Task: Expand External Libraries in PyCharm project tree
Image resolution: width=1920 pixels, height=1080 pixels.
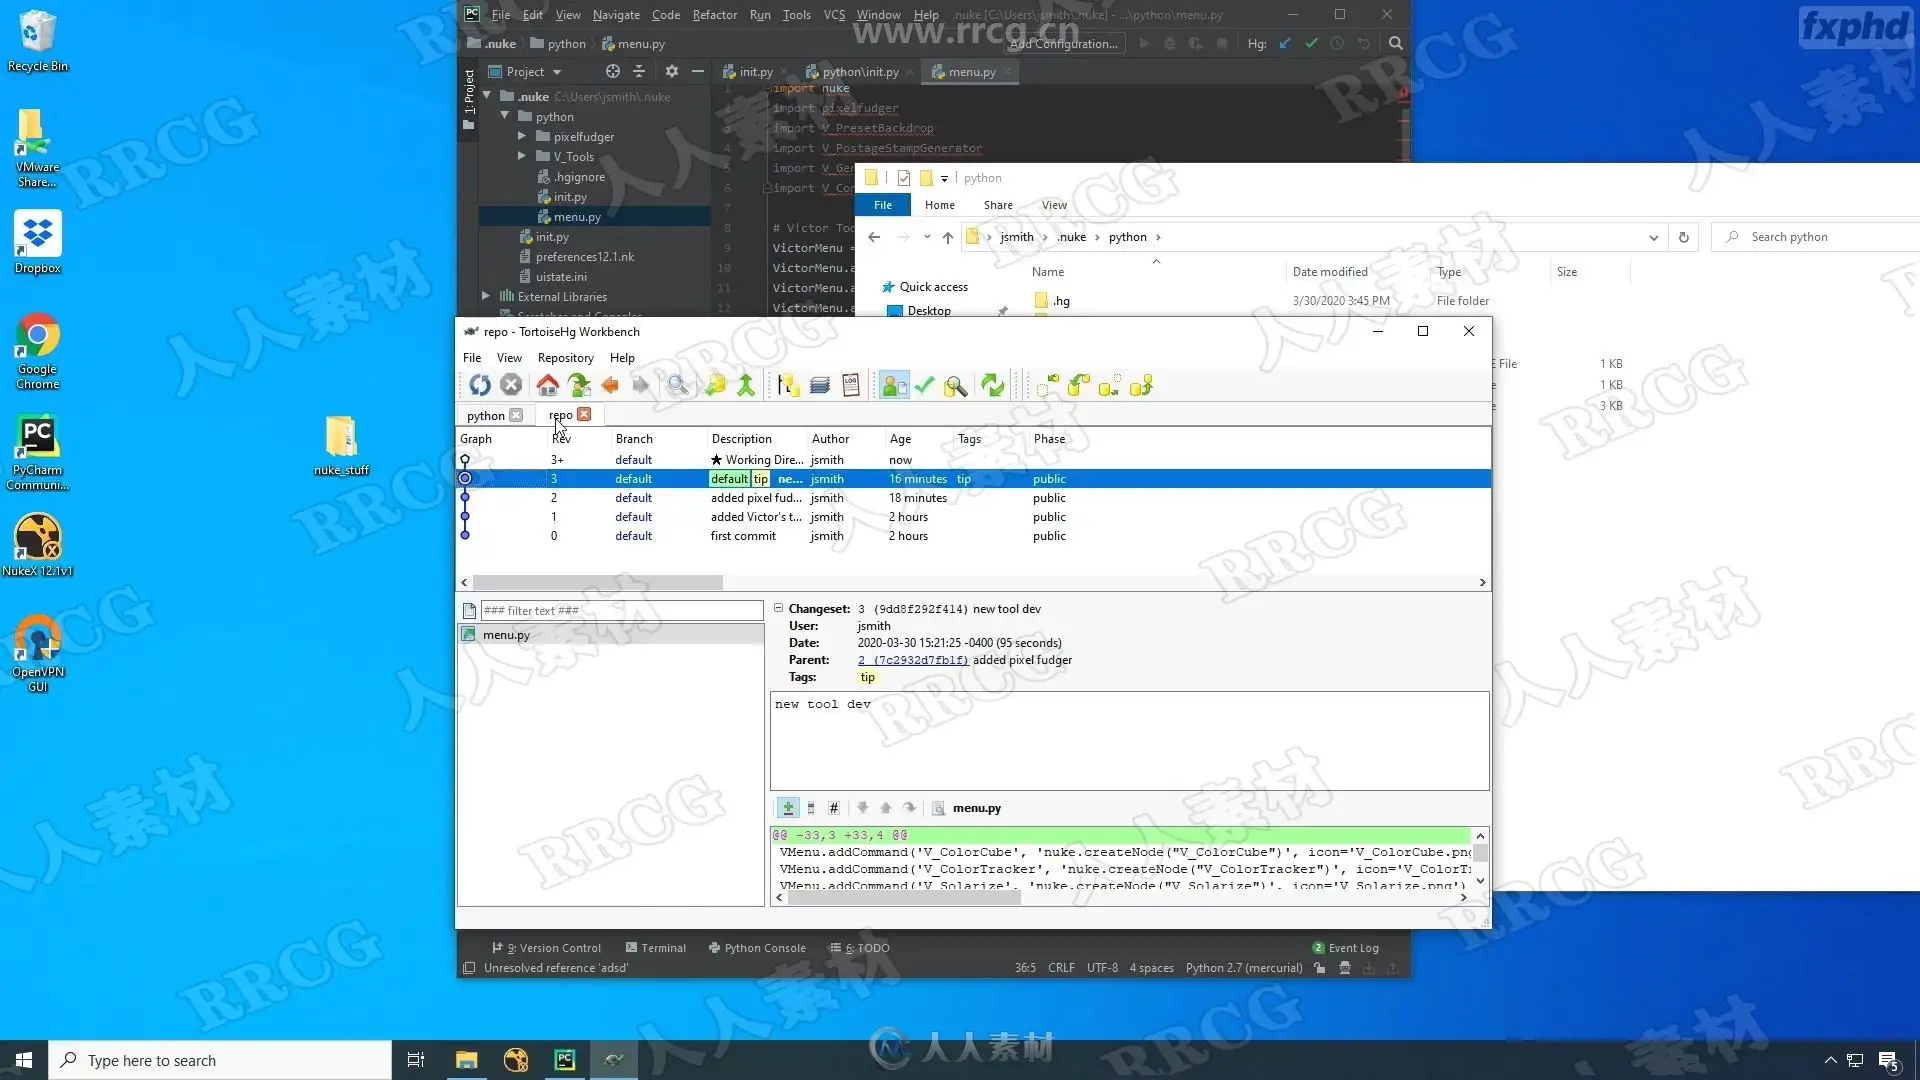Action: pyautogui.click(x=486, y=297)
